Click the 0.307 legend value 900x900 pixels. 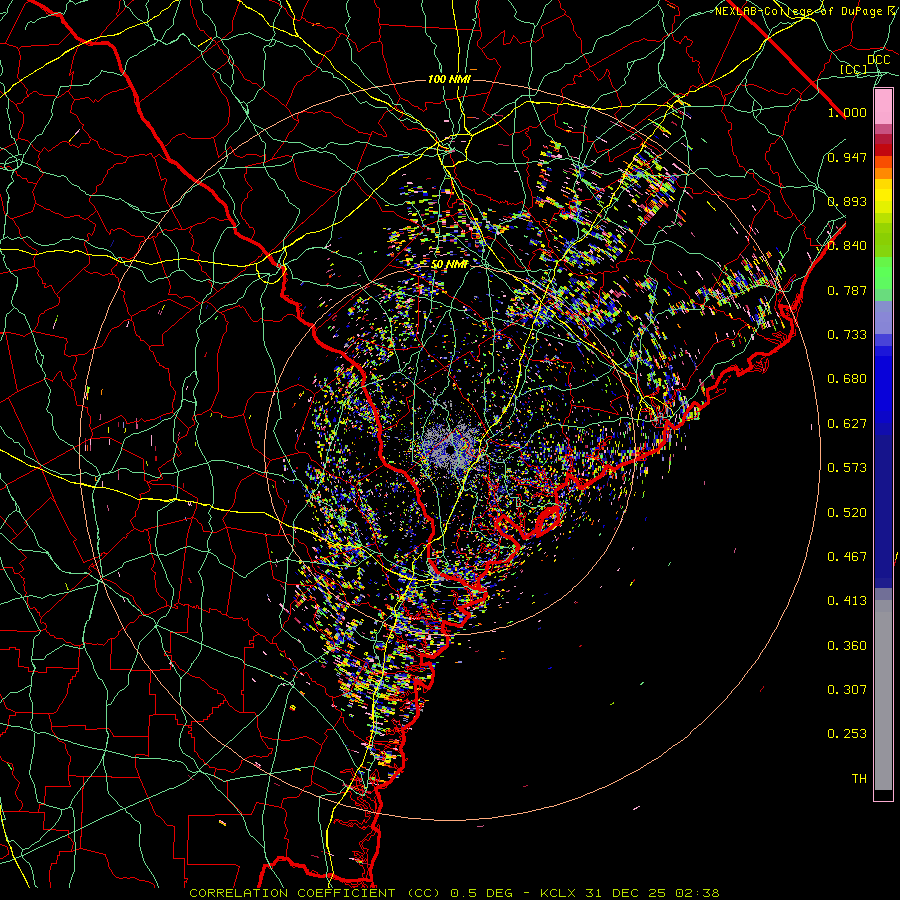[847, 690]
